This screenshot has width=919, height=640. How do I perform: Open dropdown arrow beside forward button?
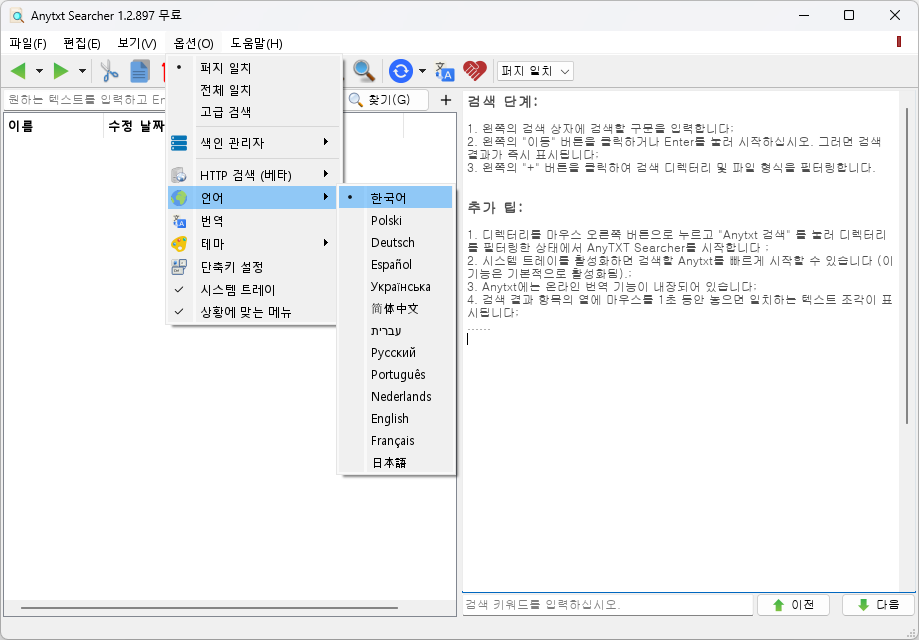[x=82, y=71]
